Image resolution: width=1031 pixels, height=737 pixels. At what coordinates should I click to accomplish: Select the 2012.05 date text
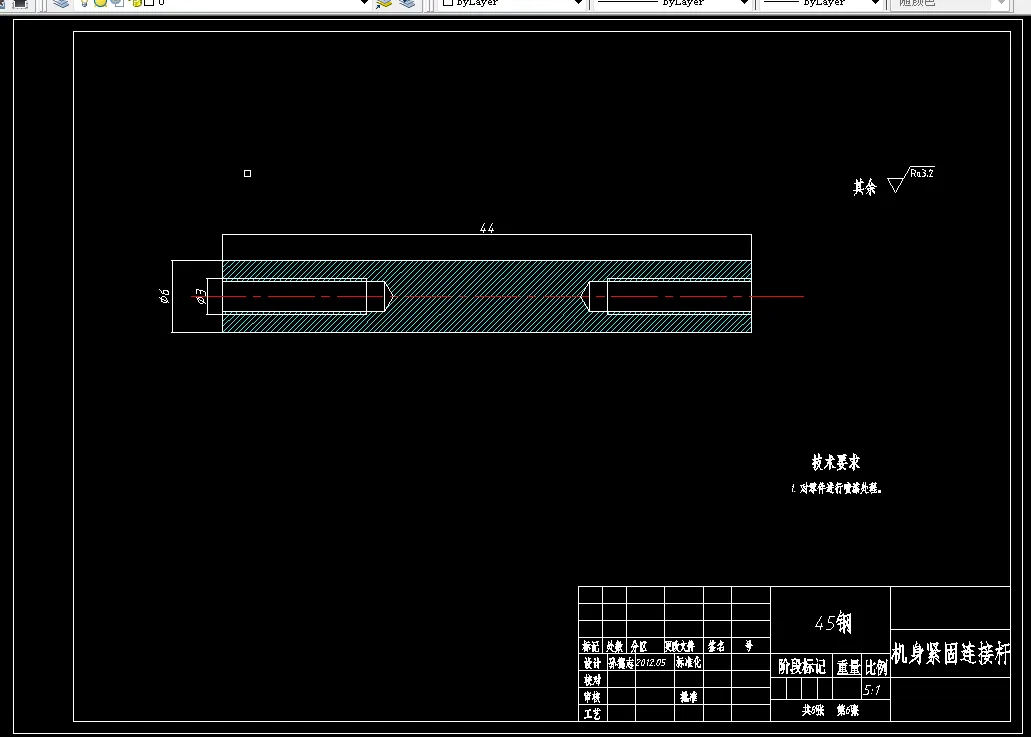click(650, 663)
